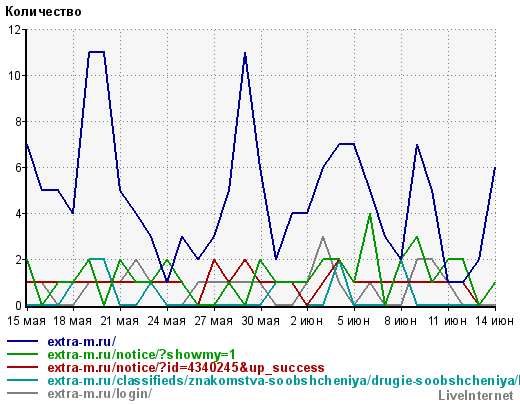The width and height of the screenshot is (520, 405).
Task: Click the blue legend line swatch
Action: (22, 341)
